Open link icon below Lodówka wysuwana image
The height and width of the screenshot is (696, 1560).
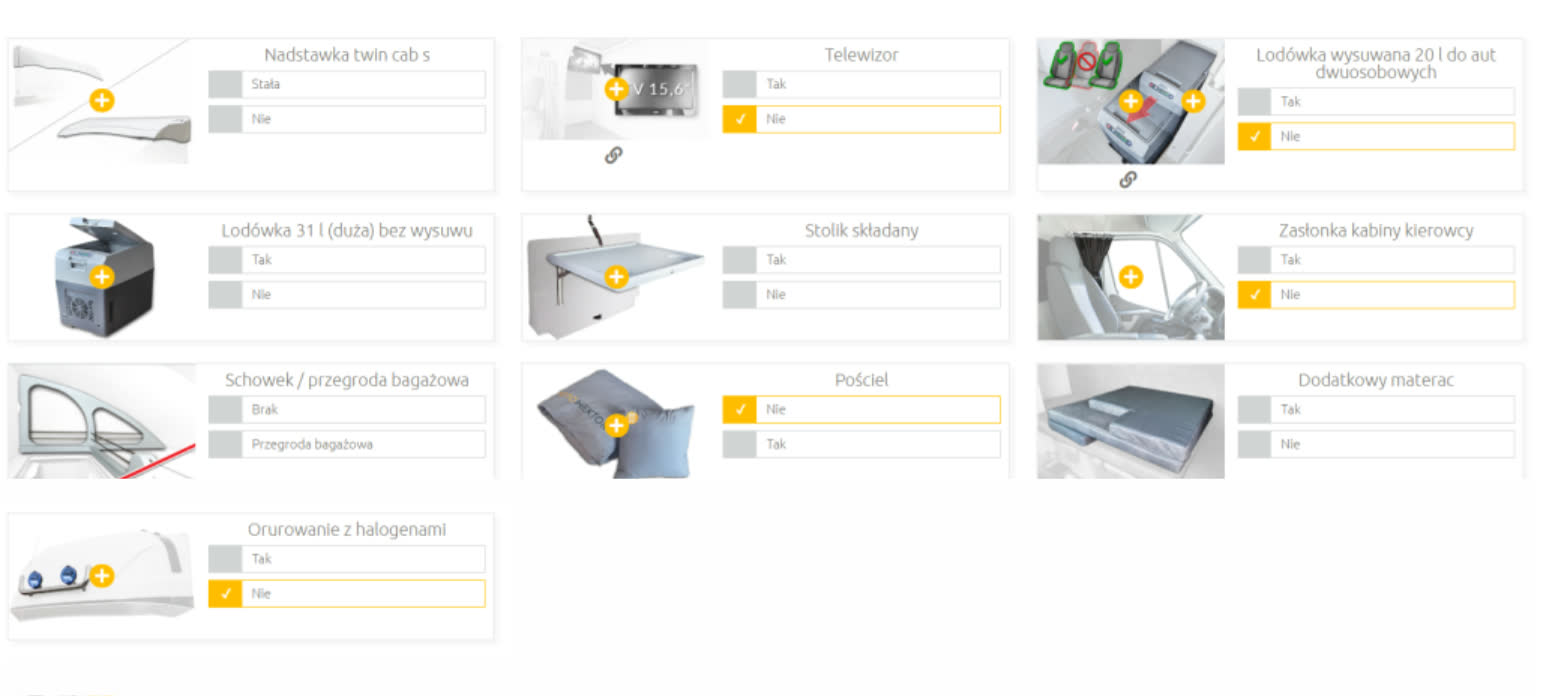coord(1128,180)
